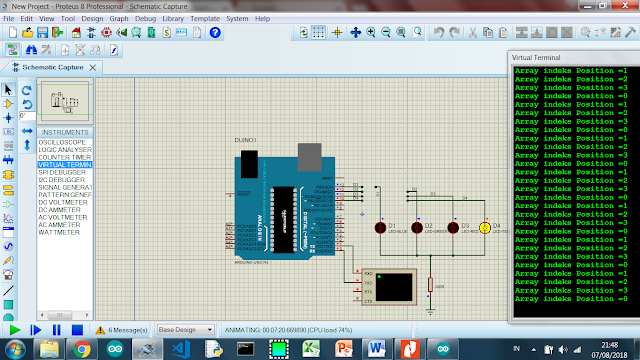Open Google Chrome from the taskbar

coord(82,349)
